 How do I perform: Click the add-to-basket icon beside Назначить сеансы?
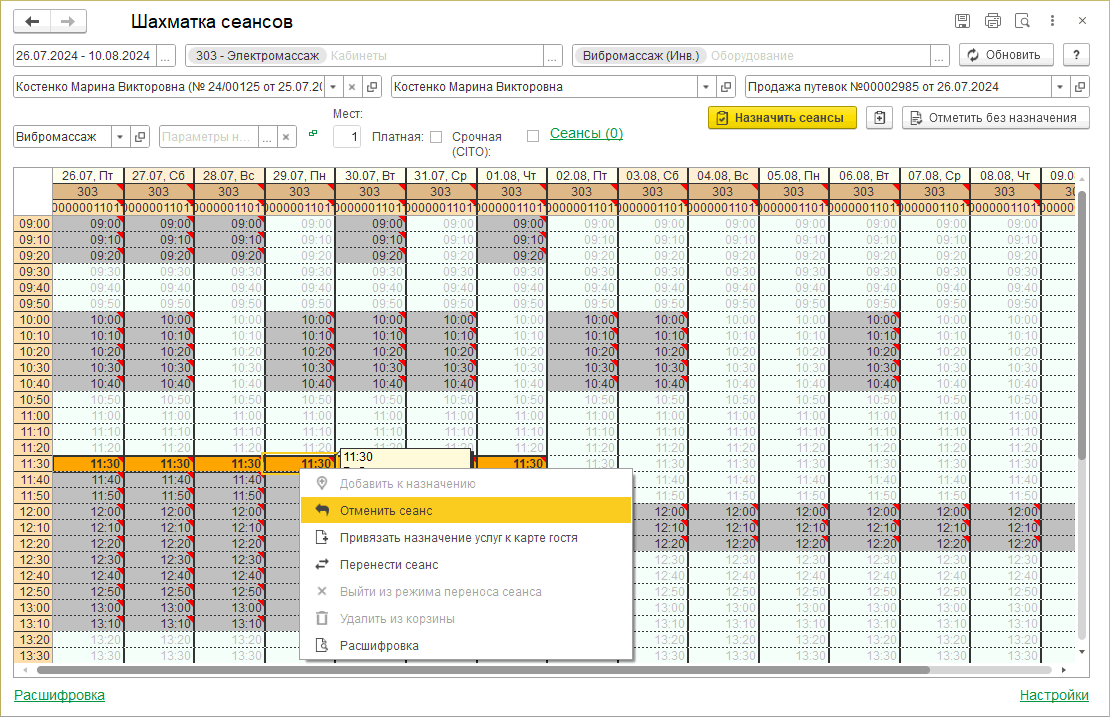click(x=879, y=118)
